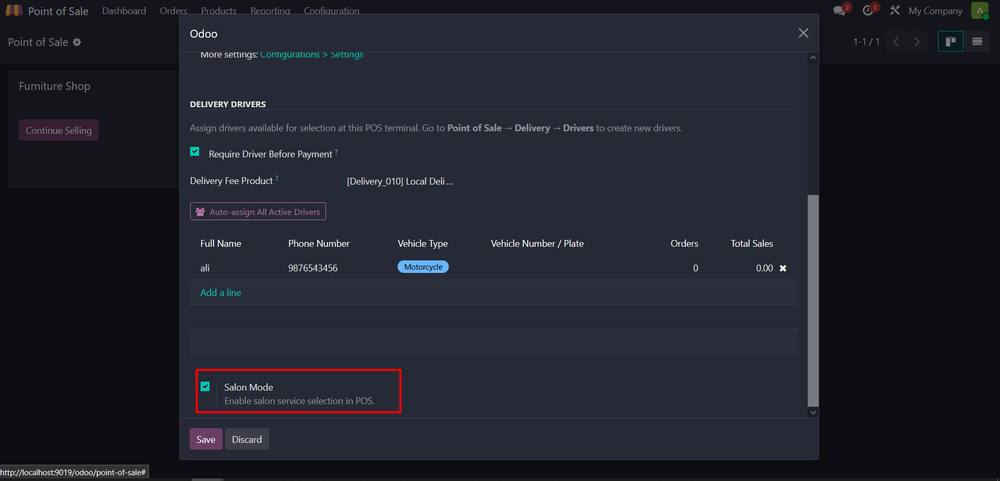The height and width of the screenshot is (481, 1000).
Task: Click the Point of Sale breadcrumb title
Action: tap(38, 42)
